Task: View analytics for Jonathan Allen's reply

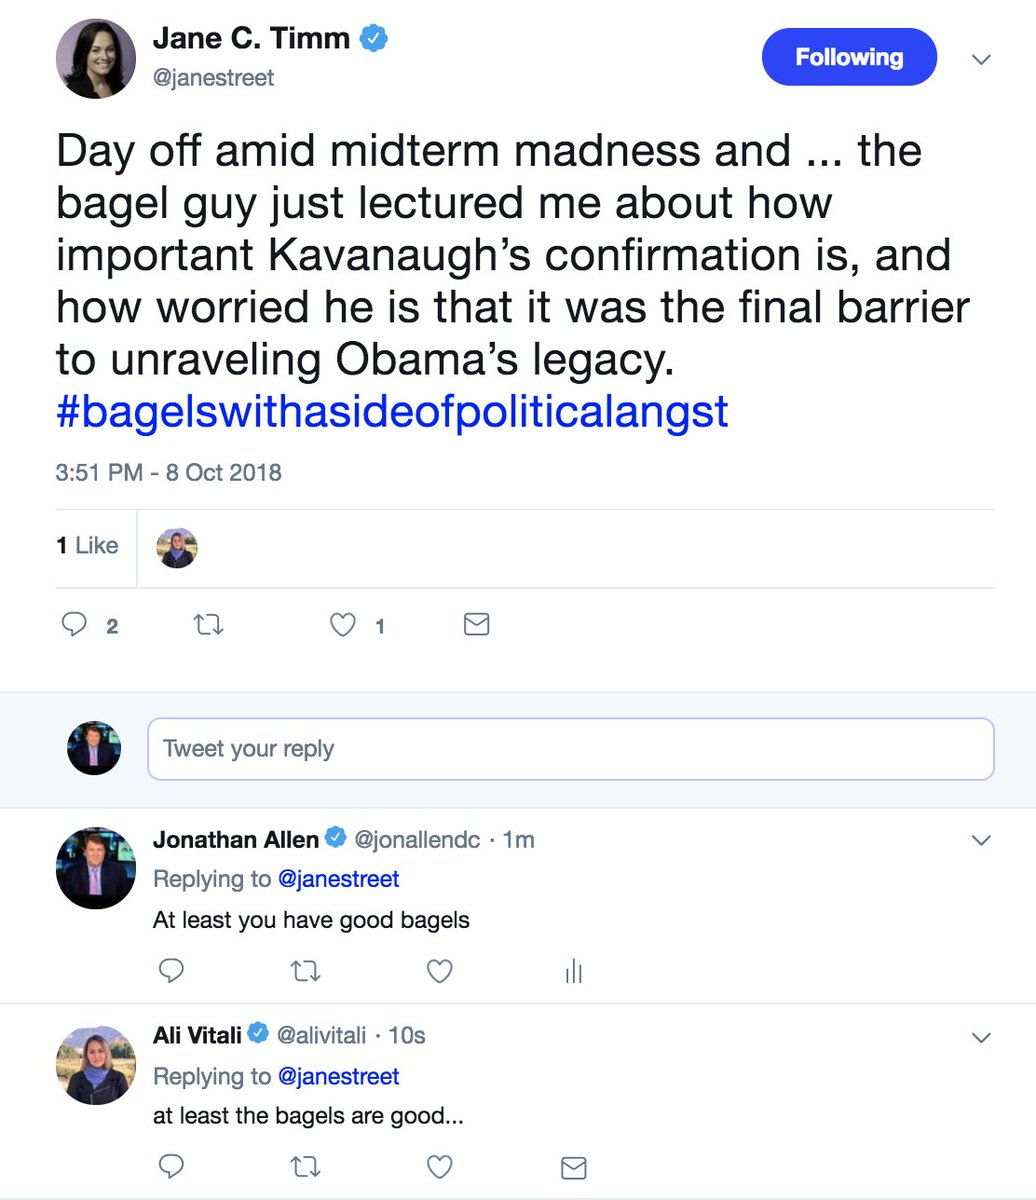Action: pyautogui.click(x=573, y=970)
